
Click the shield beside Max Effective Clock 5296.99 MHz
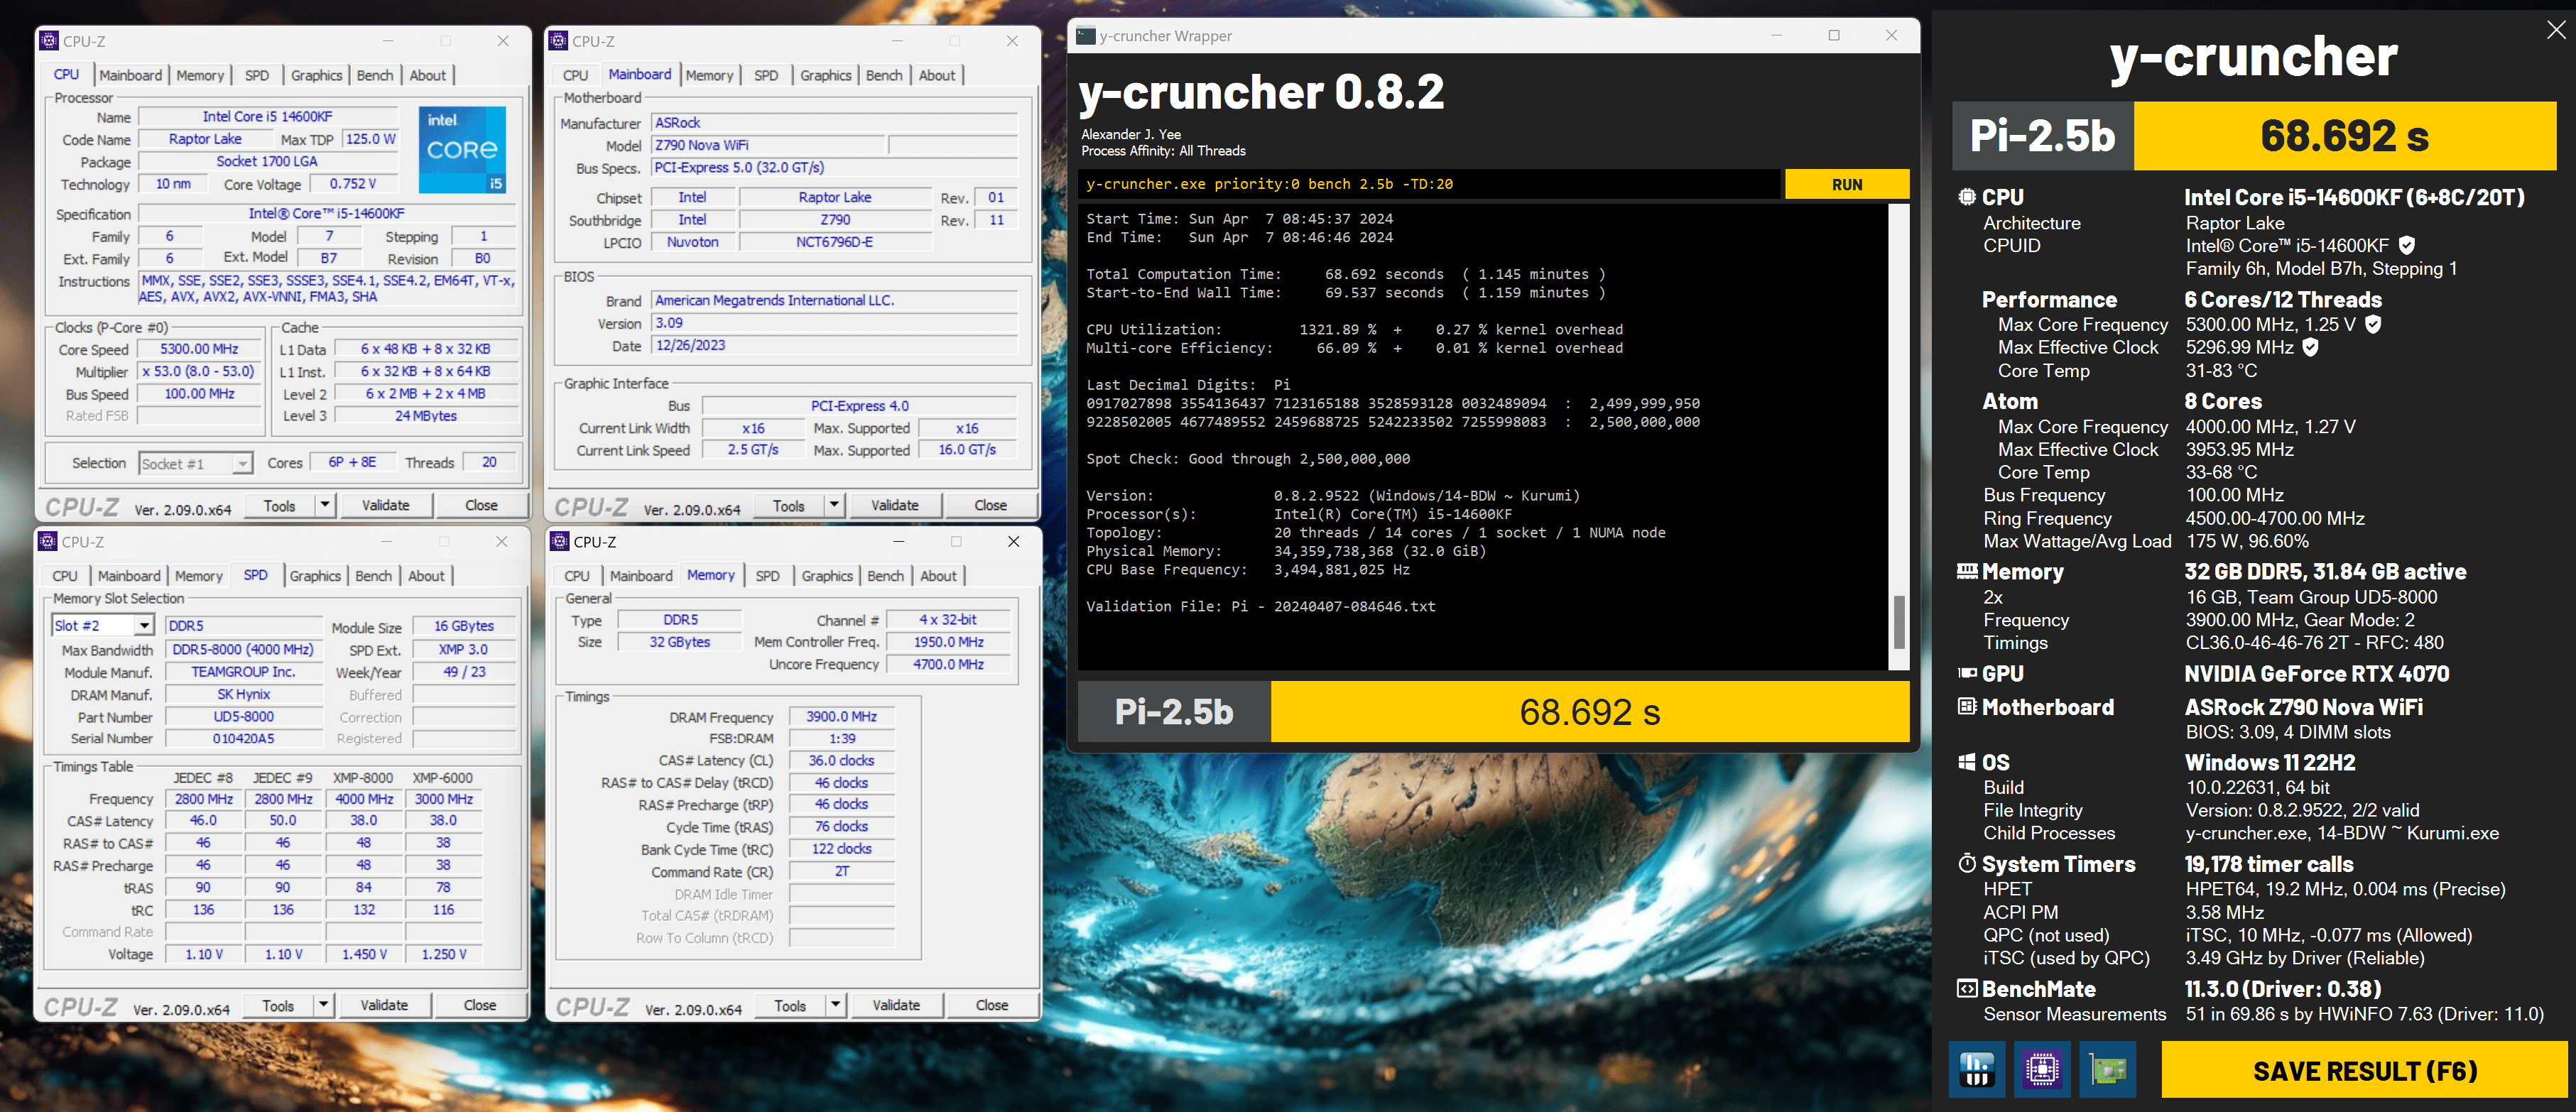[x=2310, y=347]
